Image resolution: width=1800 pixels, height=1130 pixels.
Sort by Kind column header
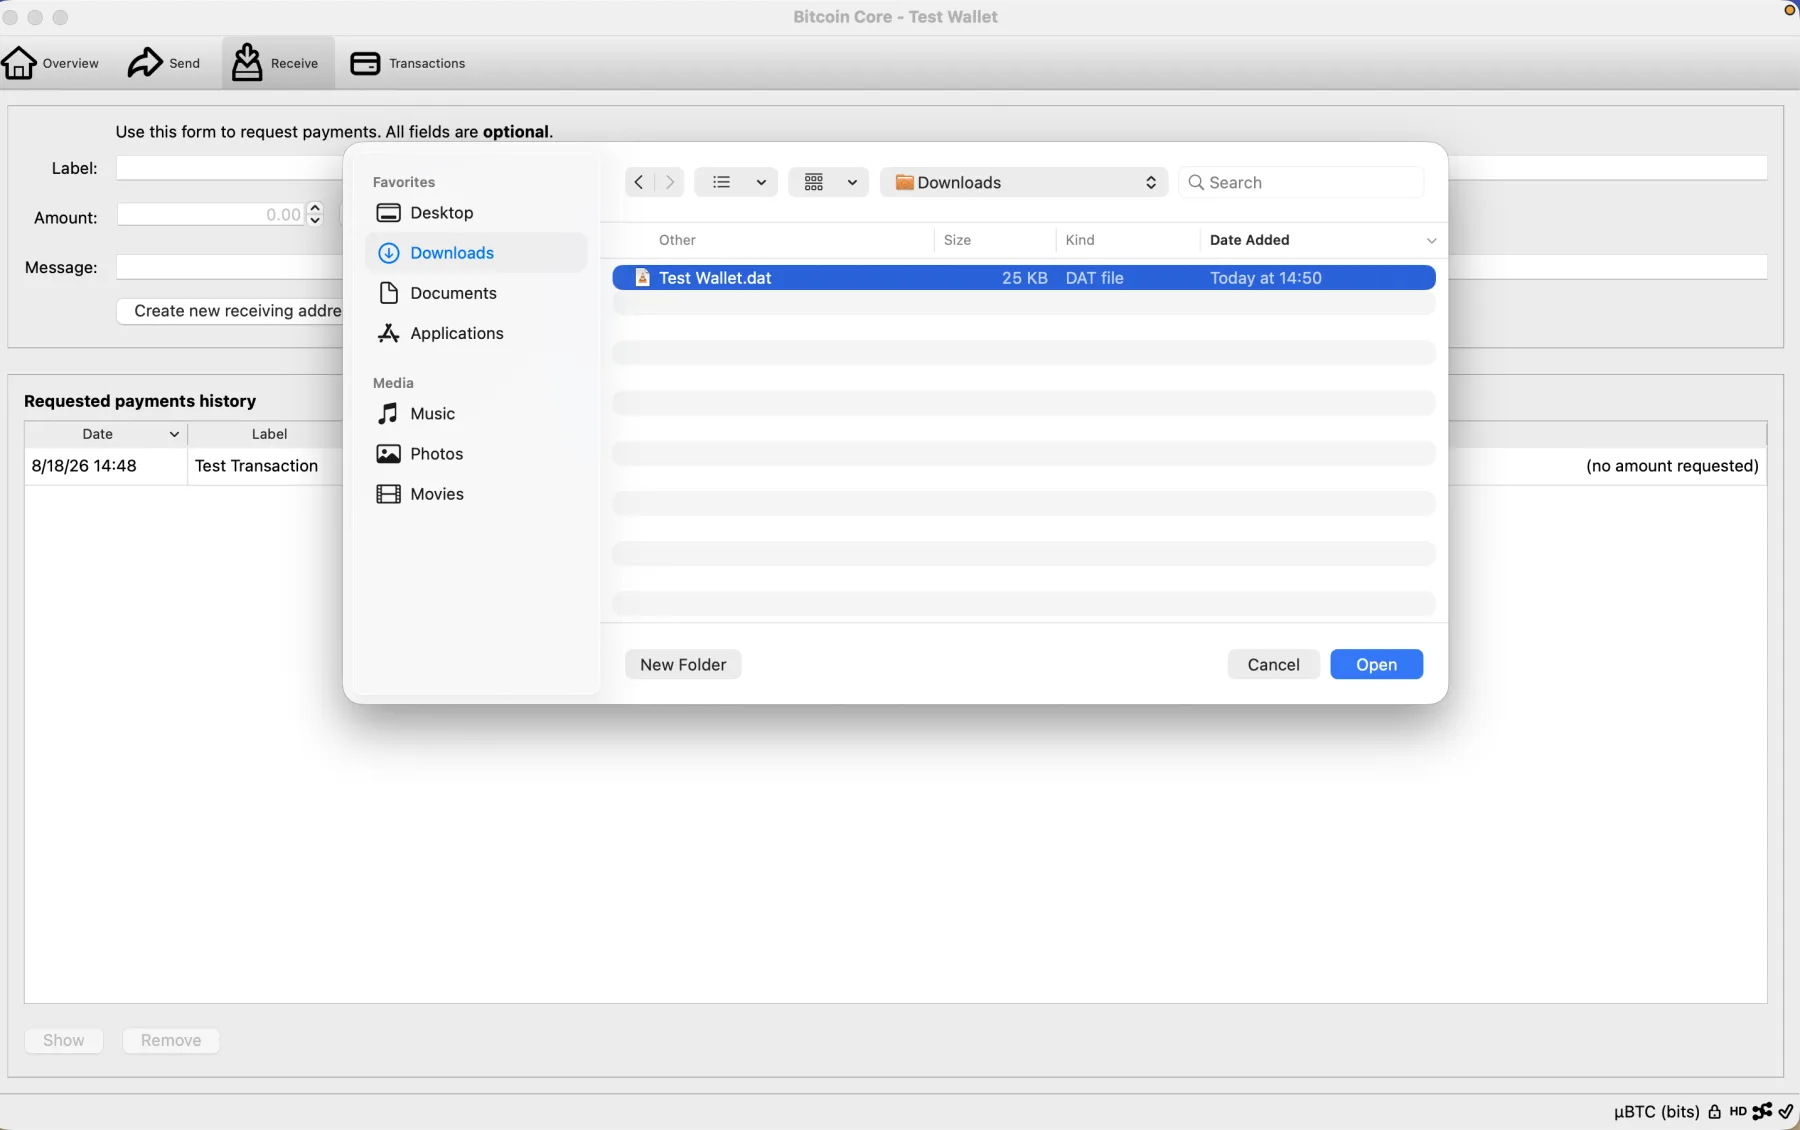[1080, 240]
